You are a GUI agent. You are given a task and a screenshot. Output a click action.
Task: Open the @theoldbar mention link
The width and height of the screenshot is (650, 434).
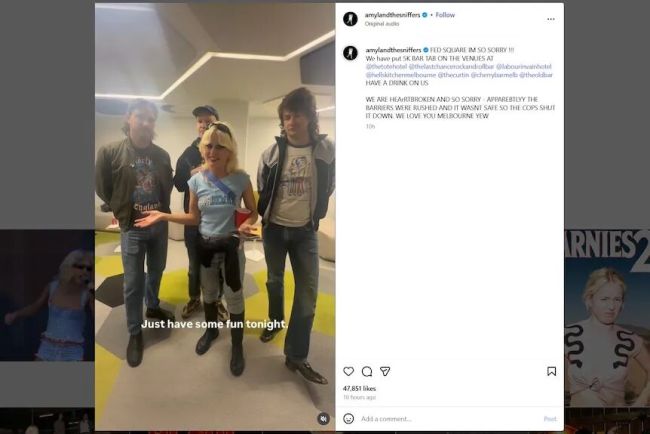(536, 75)
